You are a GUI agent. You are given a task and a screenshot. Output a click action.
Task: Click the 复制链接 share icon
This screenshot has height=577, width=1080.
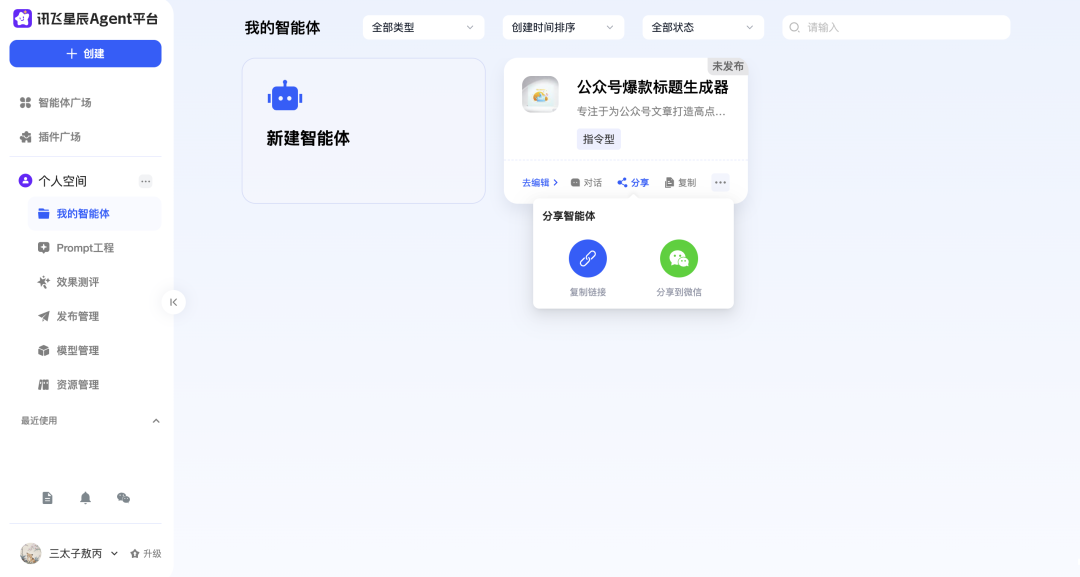587,258
